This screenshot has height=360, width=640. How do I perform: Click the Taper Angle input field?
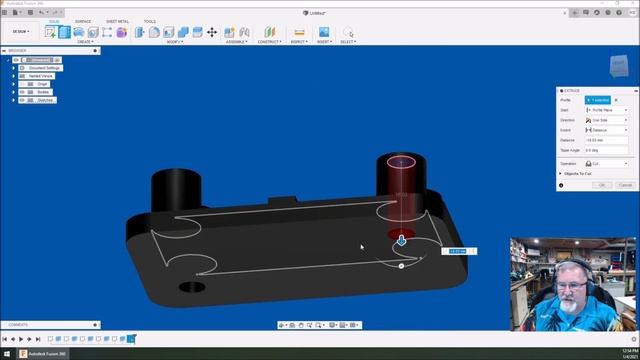(607, 150)
